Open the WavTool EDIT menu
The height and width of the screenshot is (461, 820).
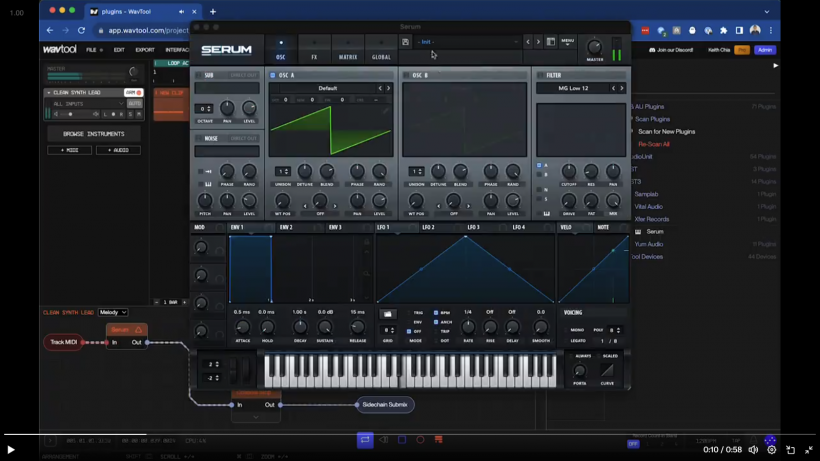click(x=119, y=50)
